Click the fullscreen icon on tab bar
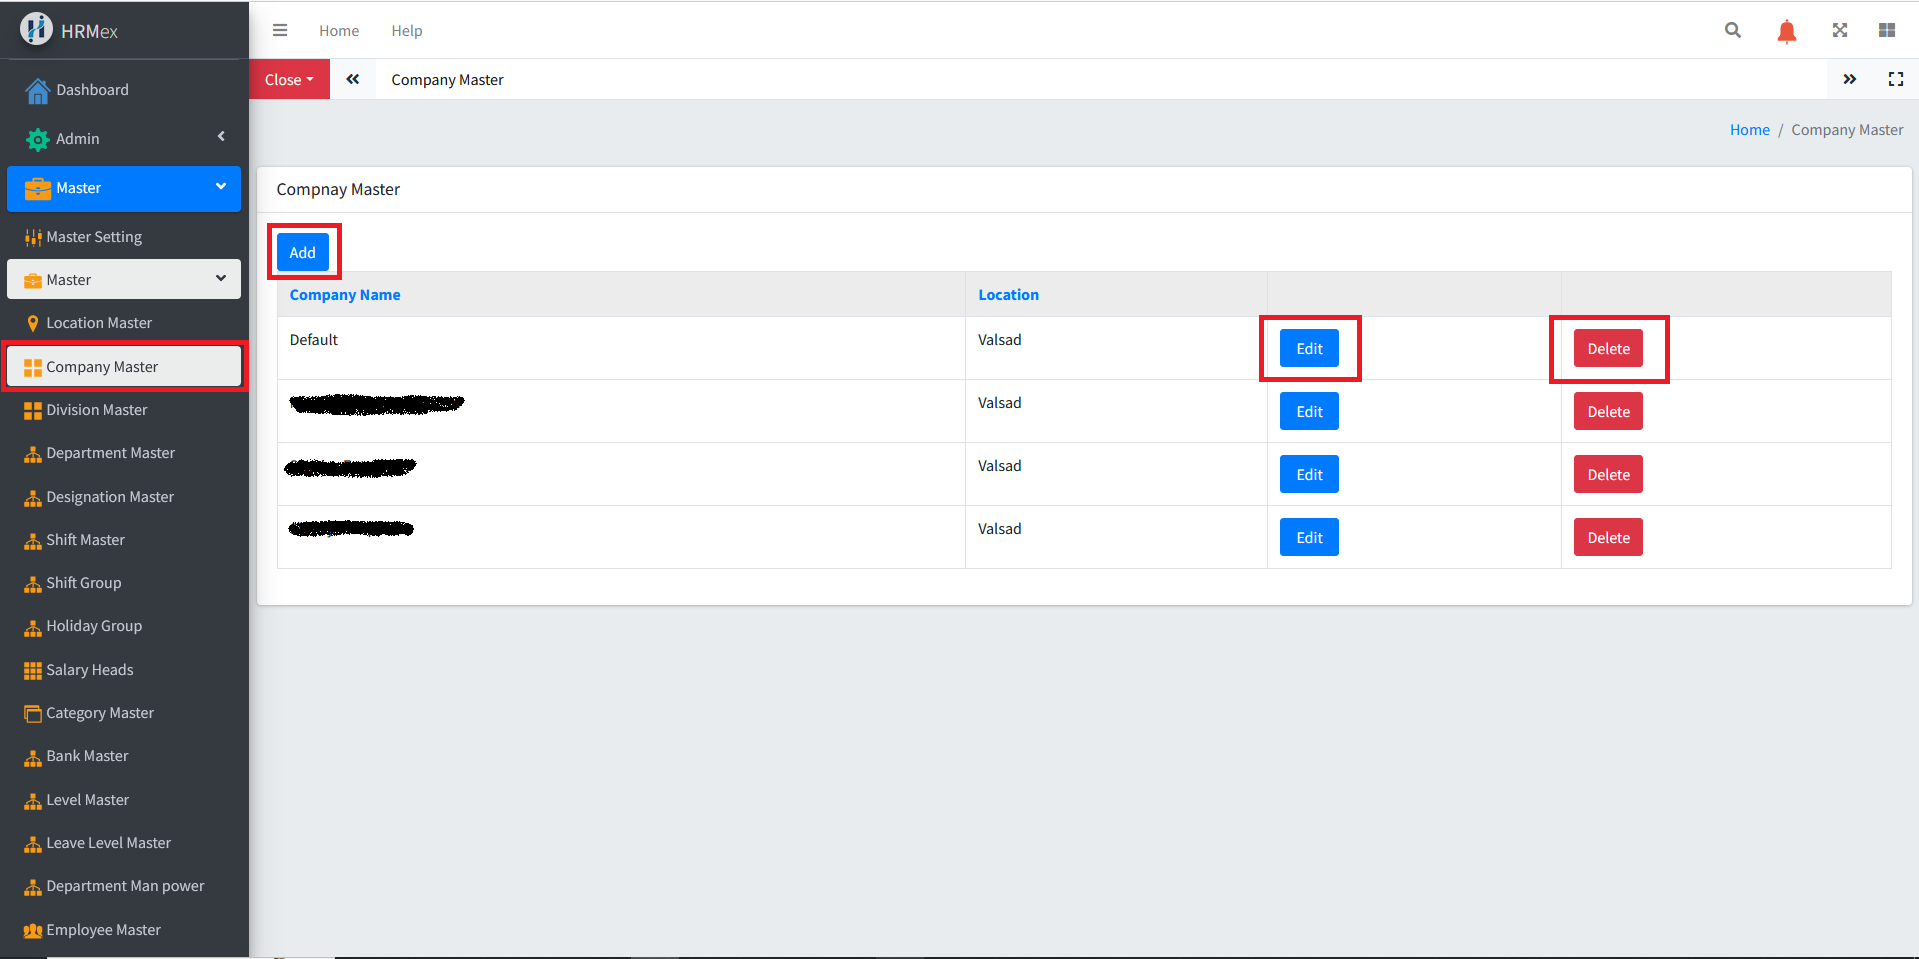The height and width of the screenshot is (959, 1919). pyautogui.click(x=1895, y=79)
